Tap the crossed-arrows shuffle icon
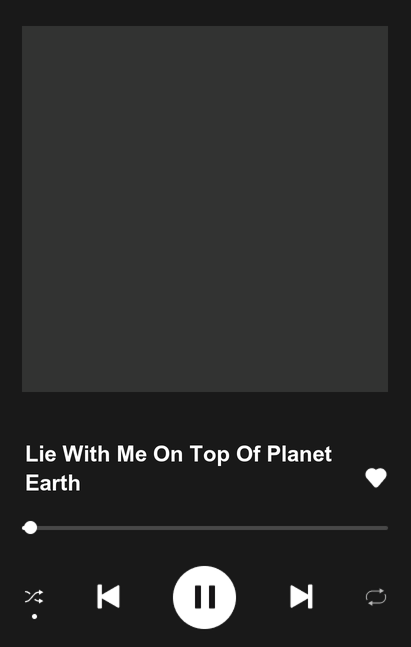The width and height of the screenshot is (411, 647). [34, 597]
